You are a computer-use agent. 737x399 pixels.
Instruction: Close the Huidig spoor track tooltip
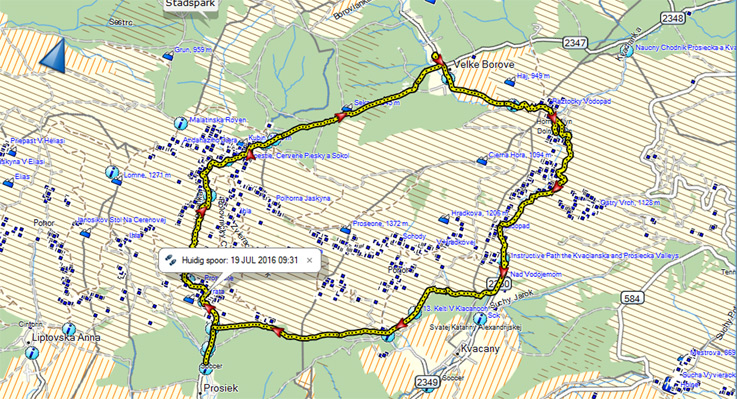tap(309, 260)
